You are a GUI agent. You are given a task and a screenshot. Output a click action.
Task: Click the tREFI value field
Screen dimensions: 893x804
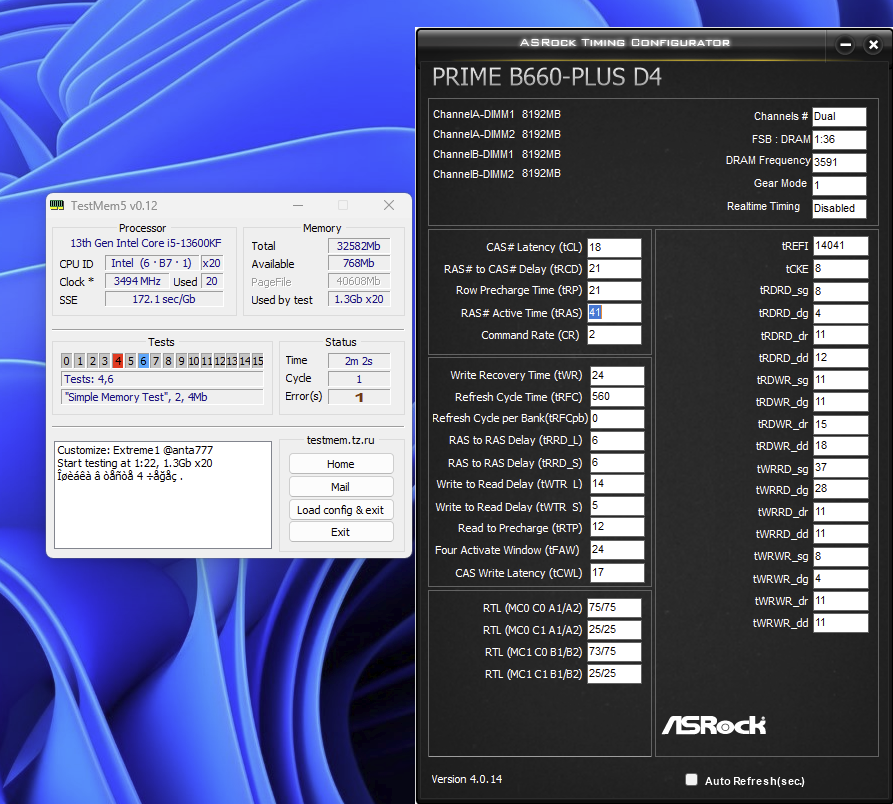tap(840, 246)
